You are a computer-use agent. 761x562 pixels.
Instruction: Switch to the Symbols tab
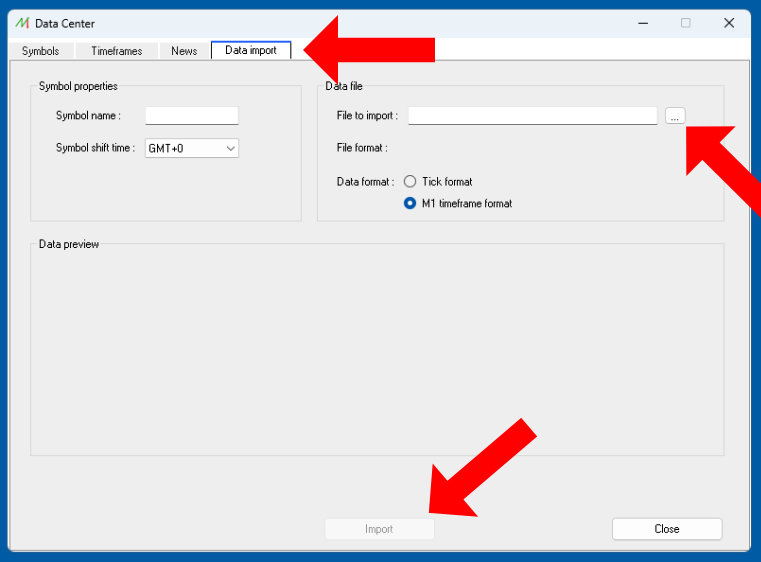[x=41, y=51]
